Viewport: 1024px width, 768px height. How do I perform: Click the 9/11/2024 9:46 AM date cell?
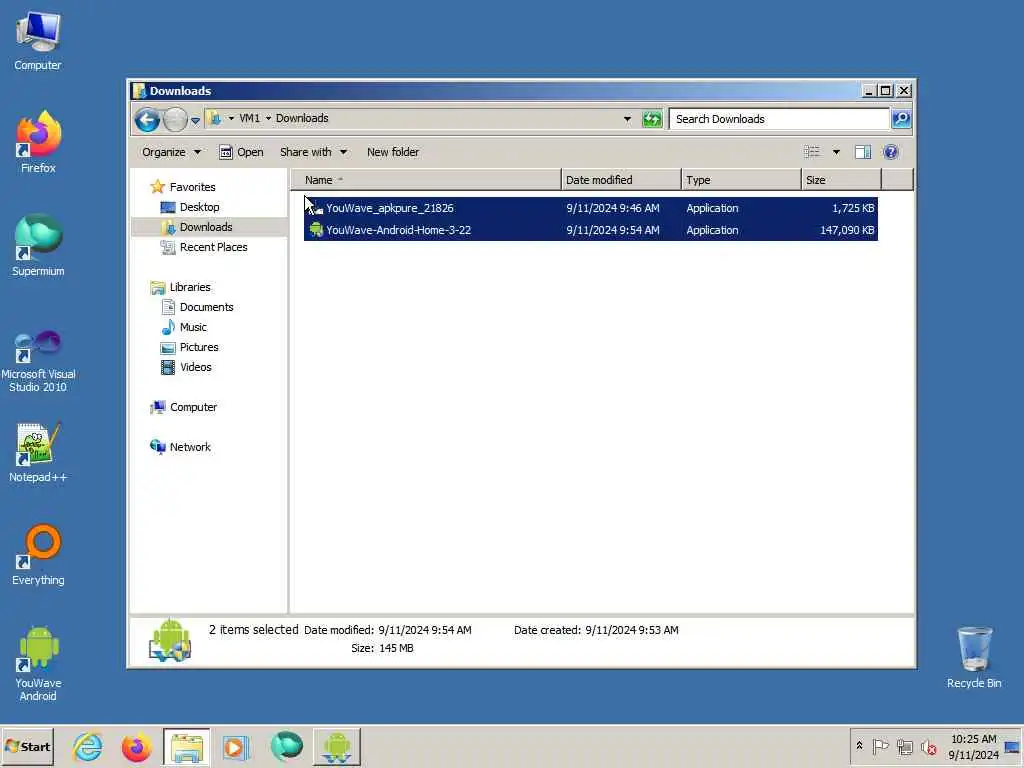tap(613, 208)
